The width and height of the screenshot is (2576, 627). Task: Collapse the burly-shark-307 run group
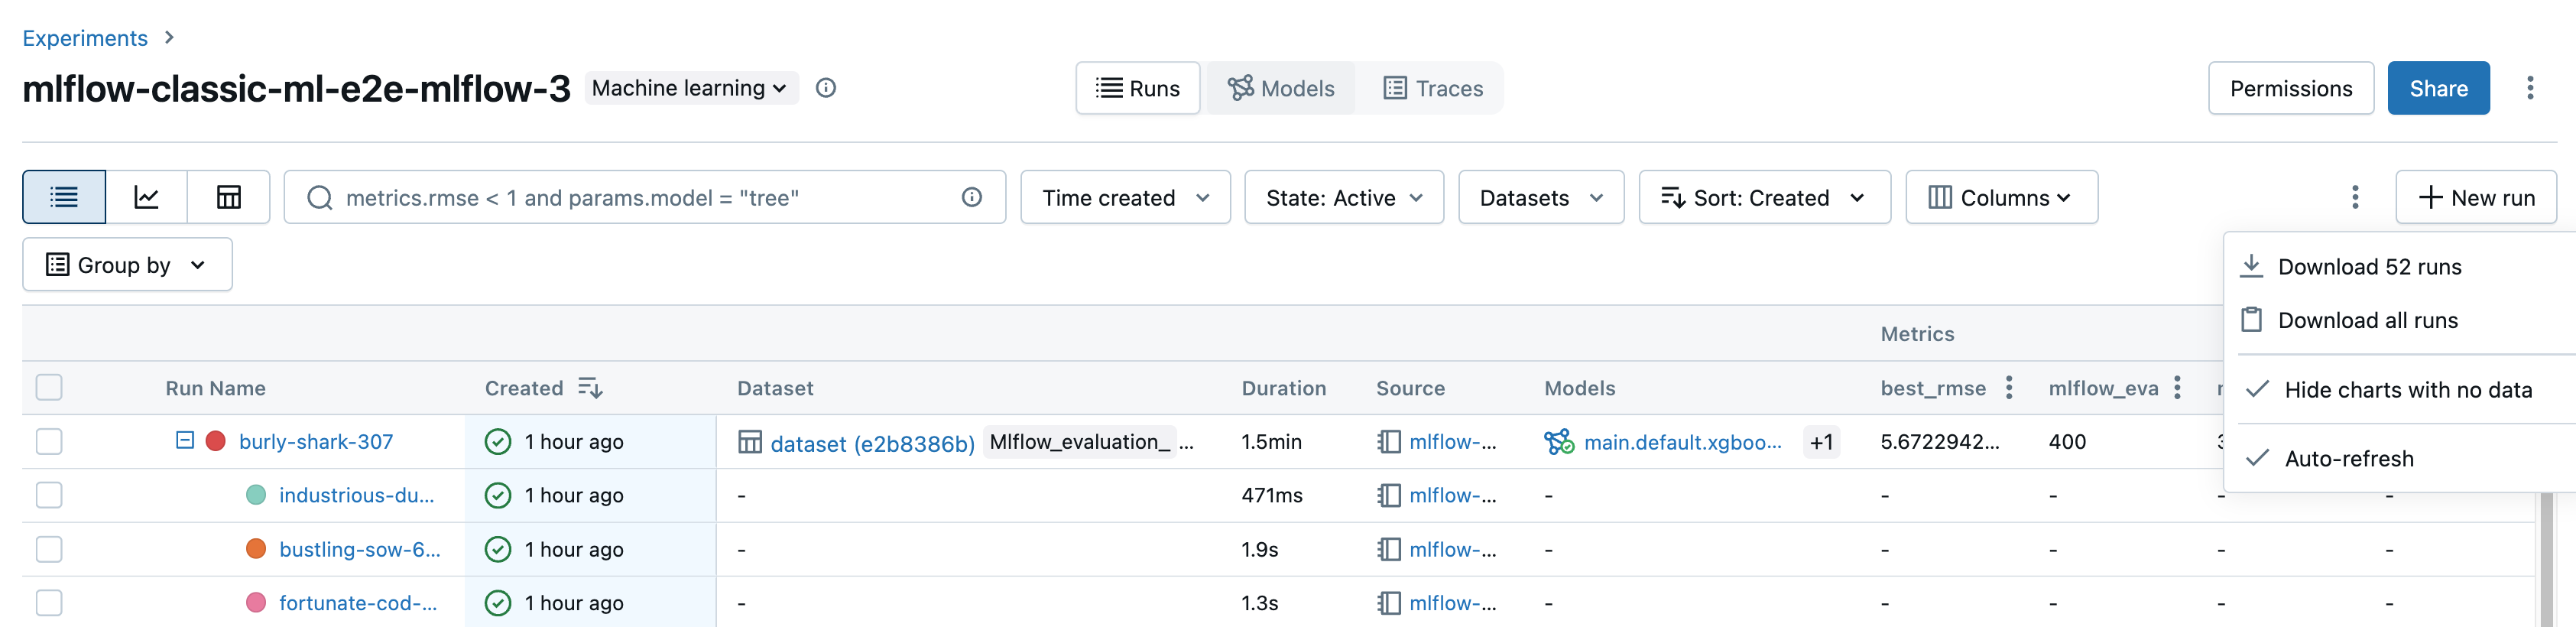point(185,440)
